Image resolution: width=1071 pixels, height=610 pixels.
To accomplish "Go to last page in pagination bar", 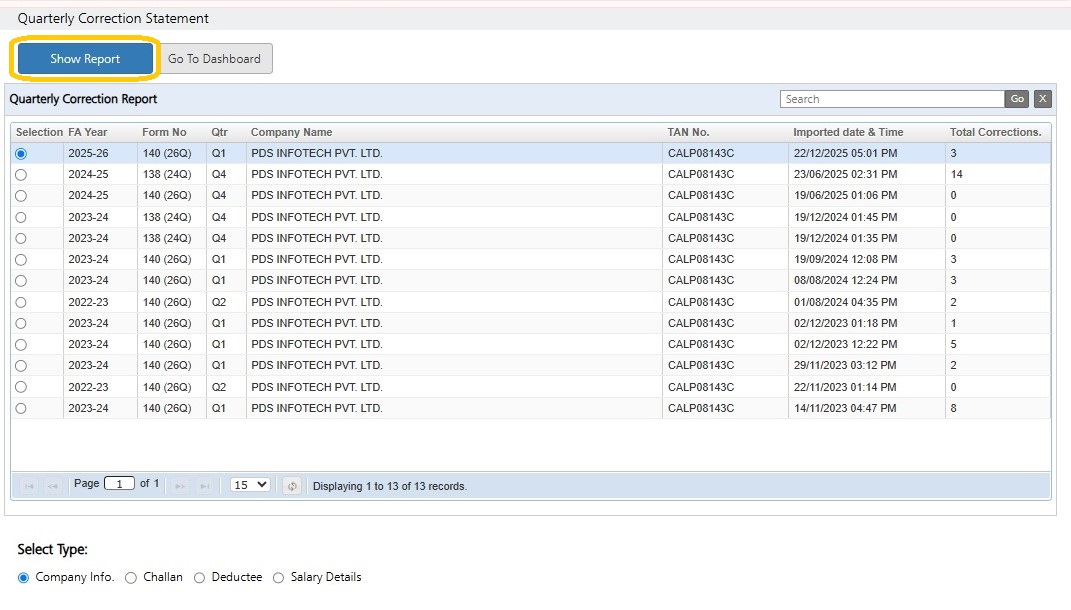I will tap(204, 486).
